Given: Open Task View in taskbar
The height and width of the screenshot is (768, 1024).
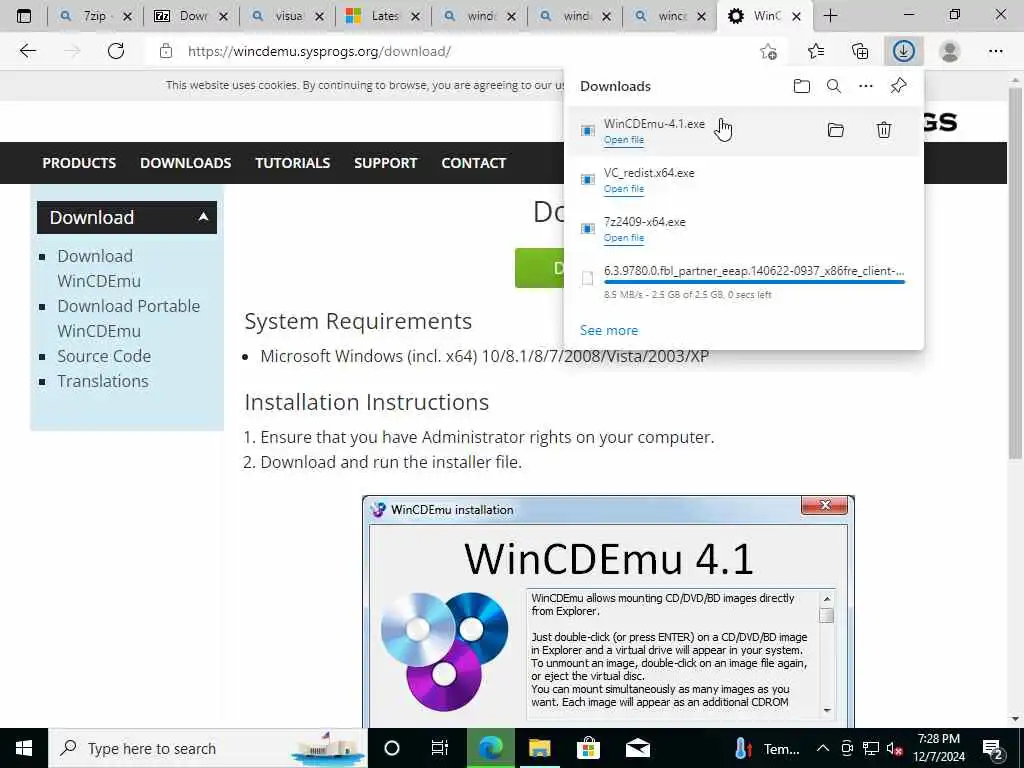Looking at the screenshot, I should coord(440,748).
